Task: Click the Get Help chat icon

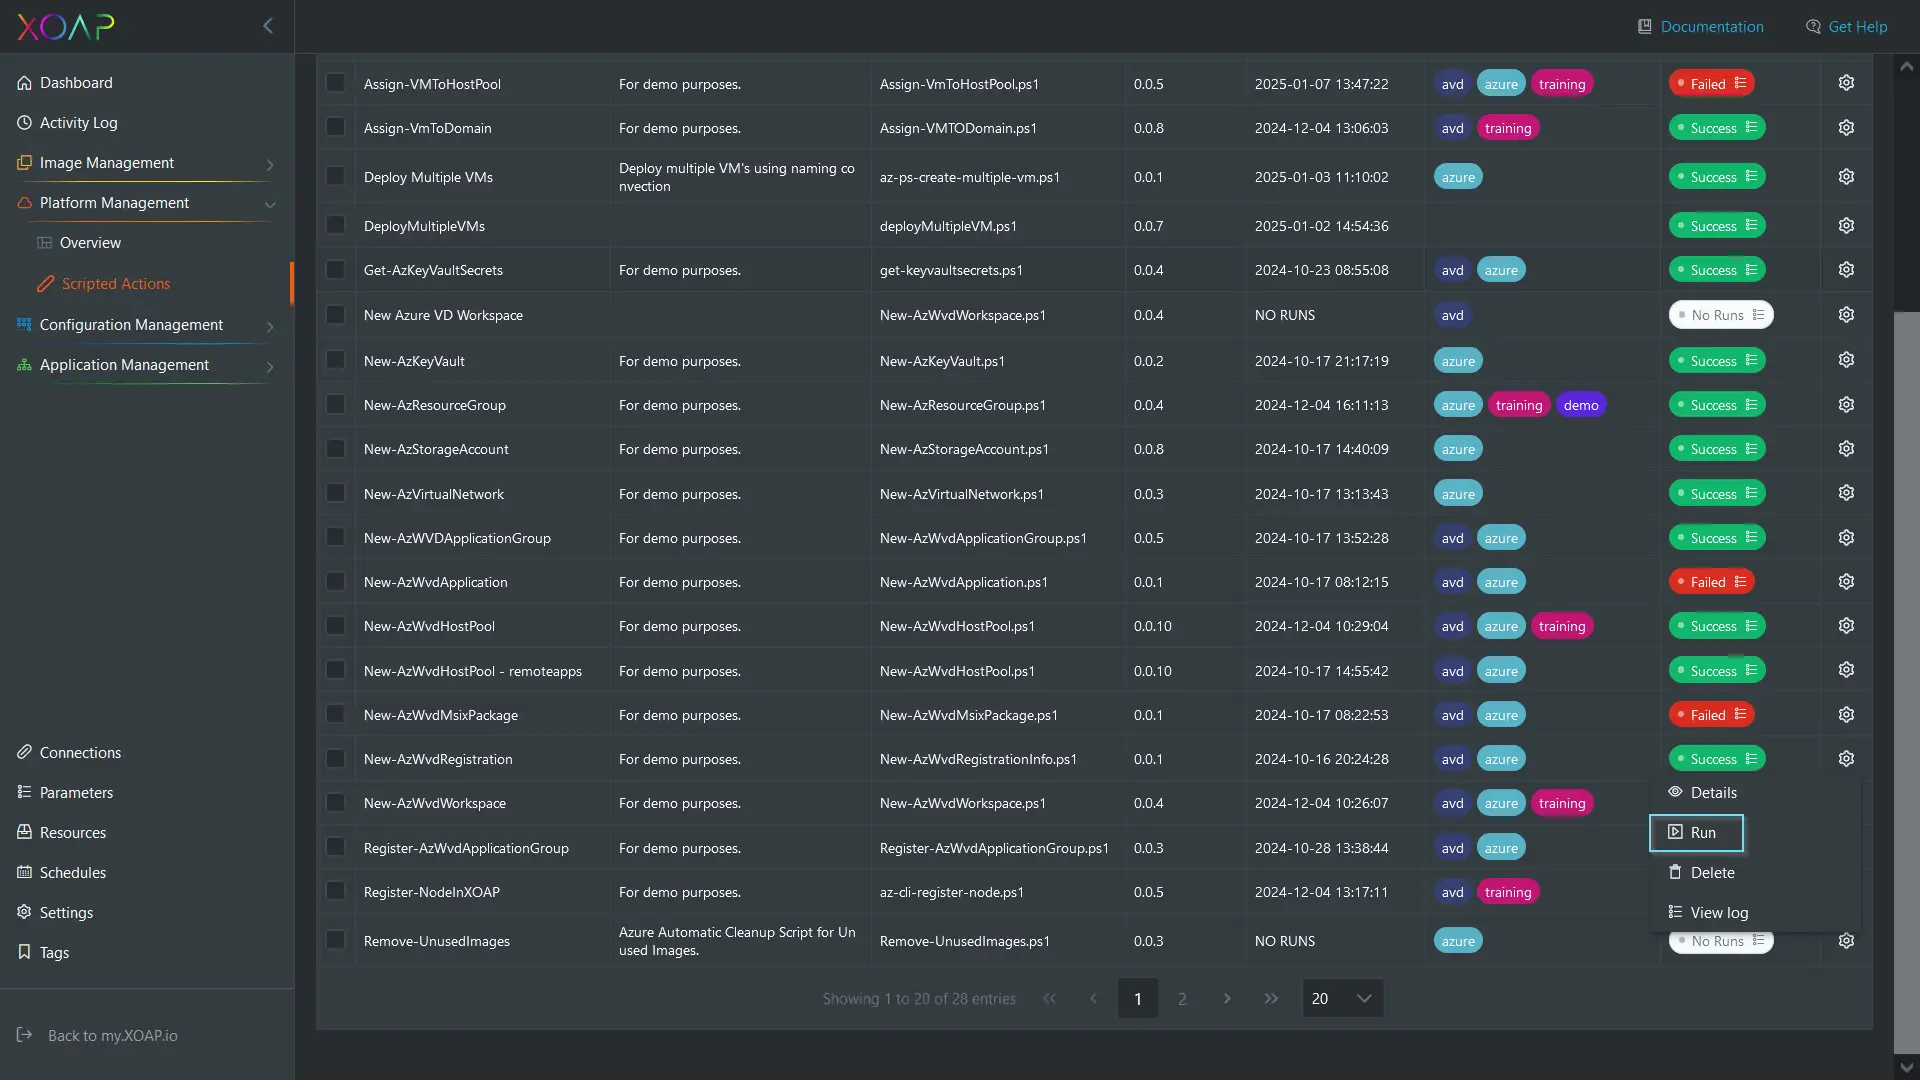Action: (1813, 27)
